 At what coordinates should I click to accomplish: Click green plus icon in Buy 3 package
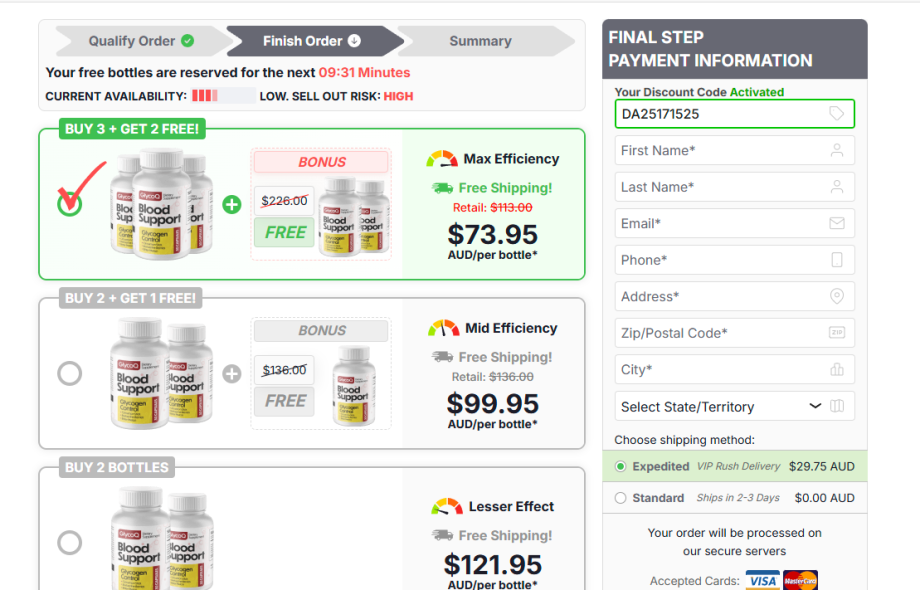(232, 205)
